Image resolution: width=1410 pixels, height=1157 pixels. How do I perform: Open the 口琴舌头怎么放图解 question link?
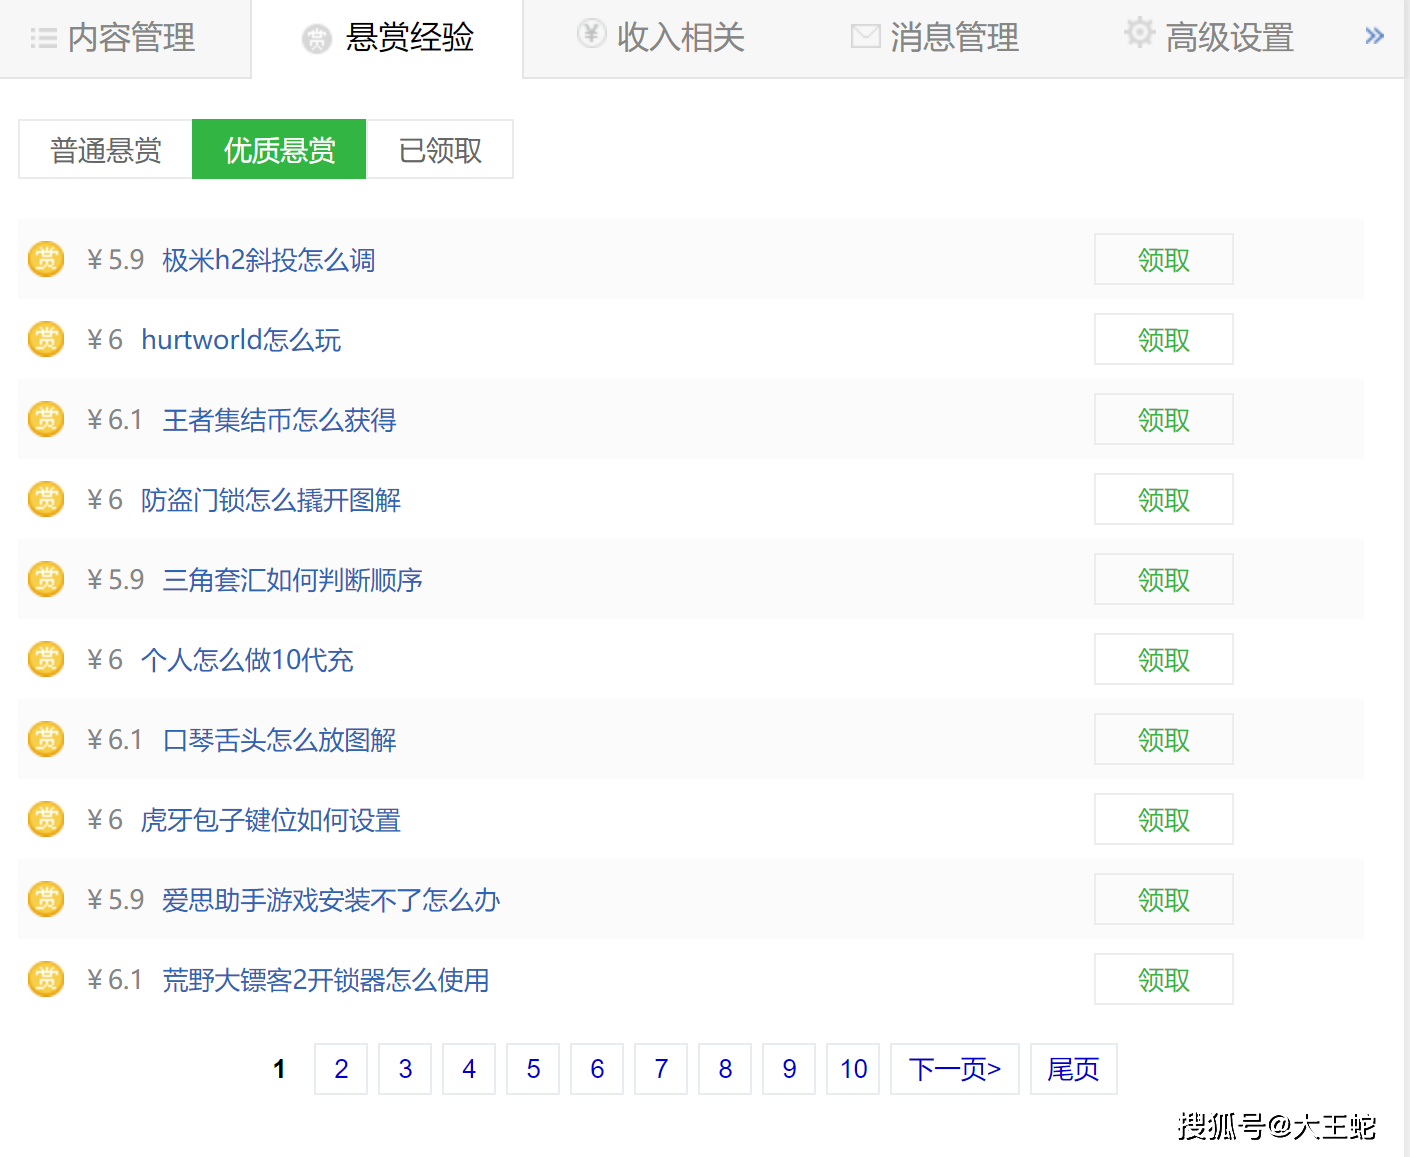[279, 740]
